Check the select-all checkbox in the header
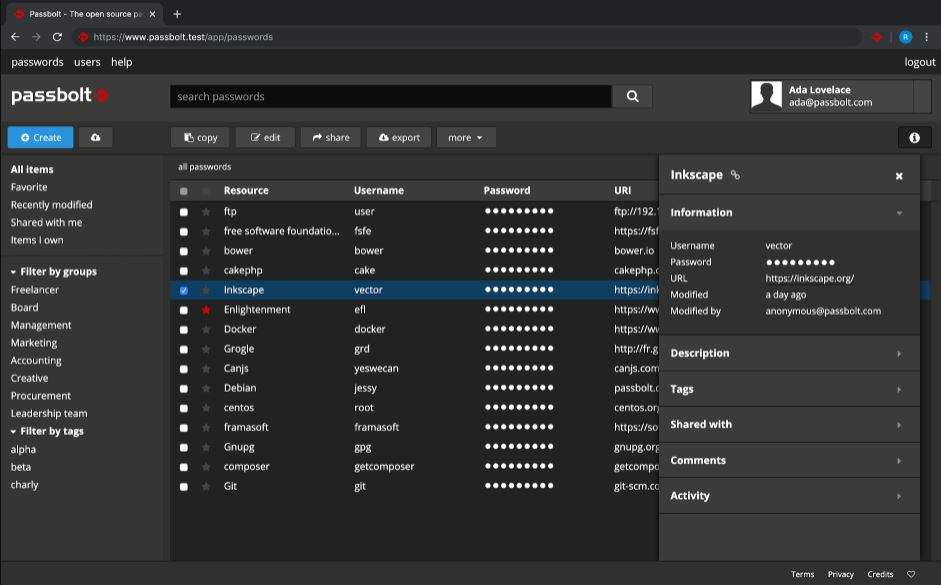Screen dimensions: 941x585 pyautogui.click(x=183, y=190)
